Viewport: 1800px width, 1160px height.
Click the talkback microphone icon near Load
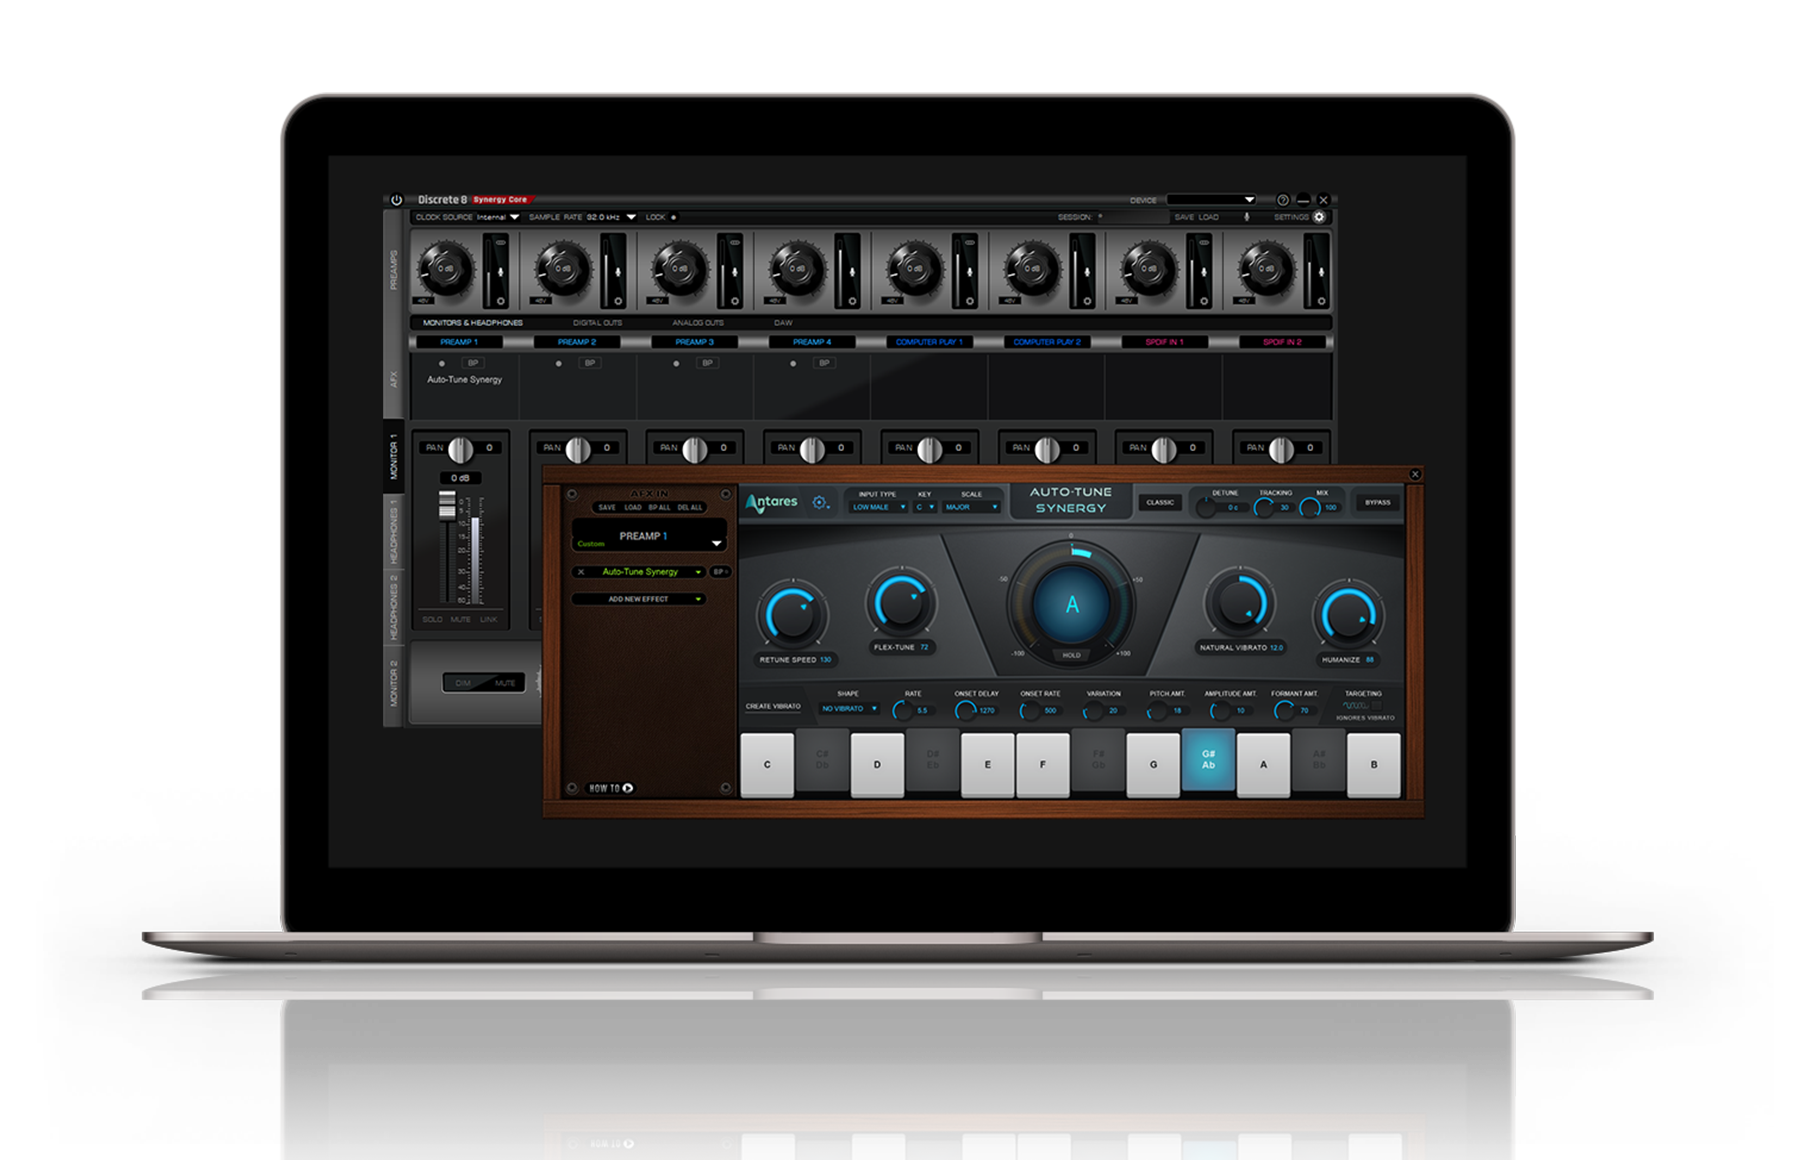coord(1246,217)
